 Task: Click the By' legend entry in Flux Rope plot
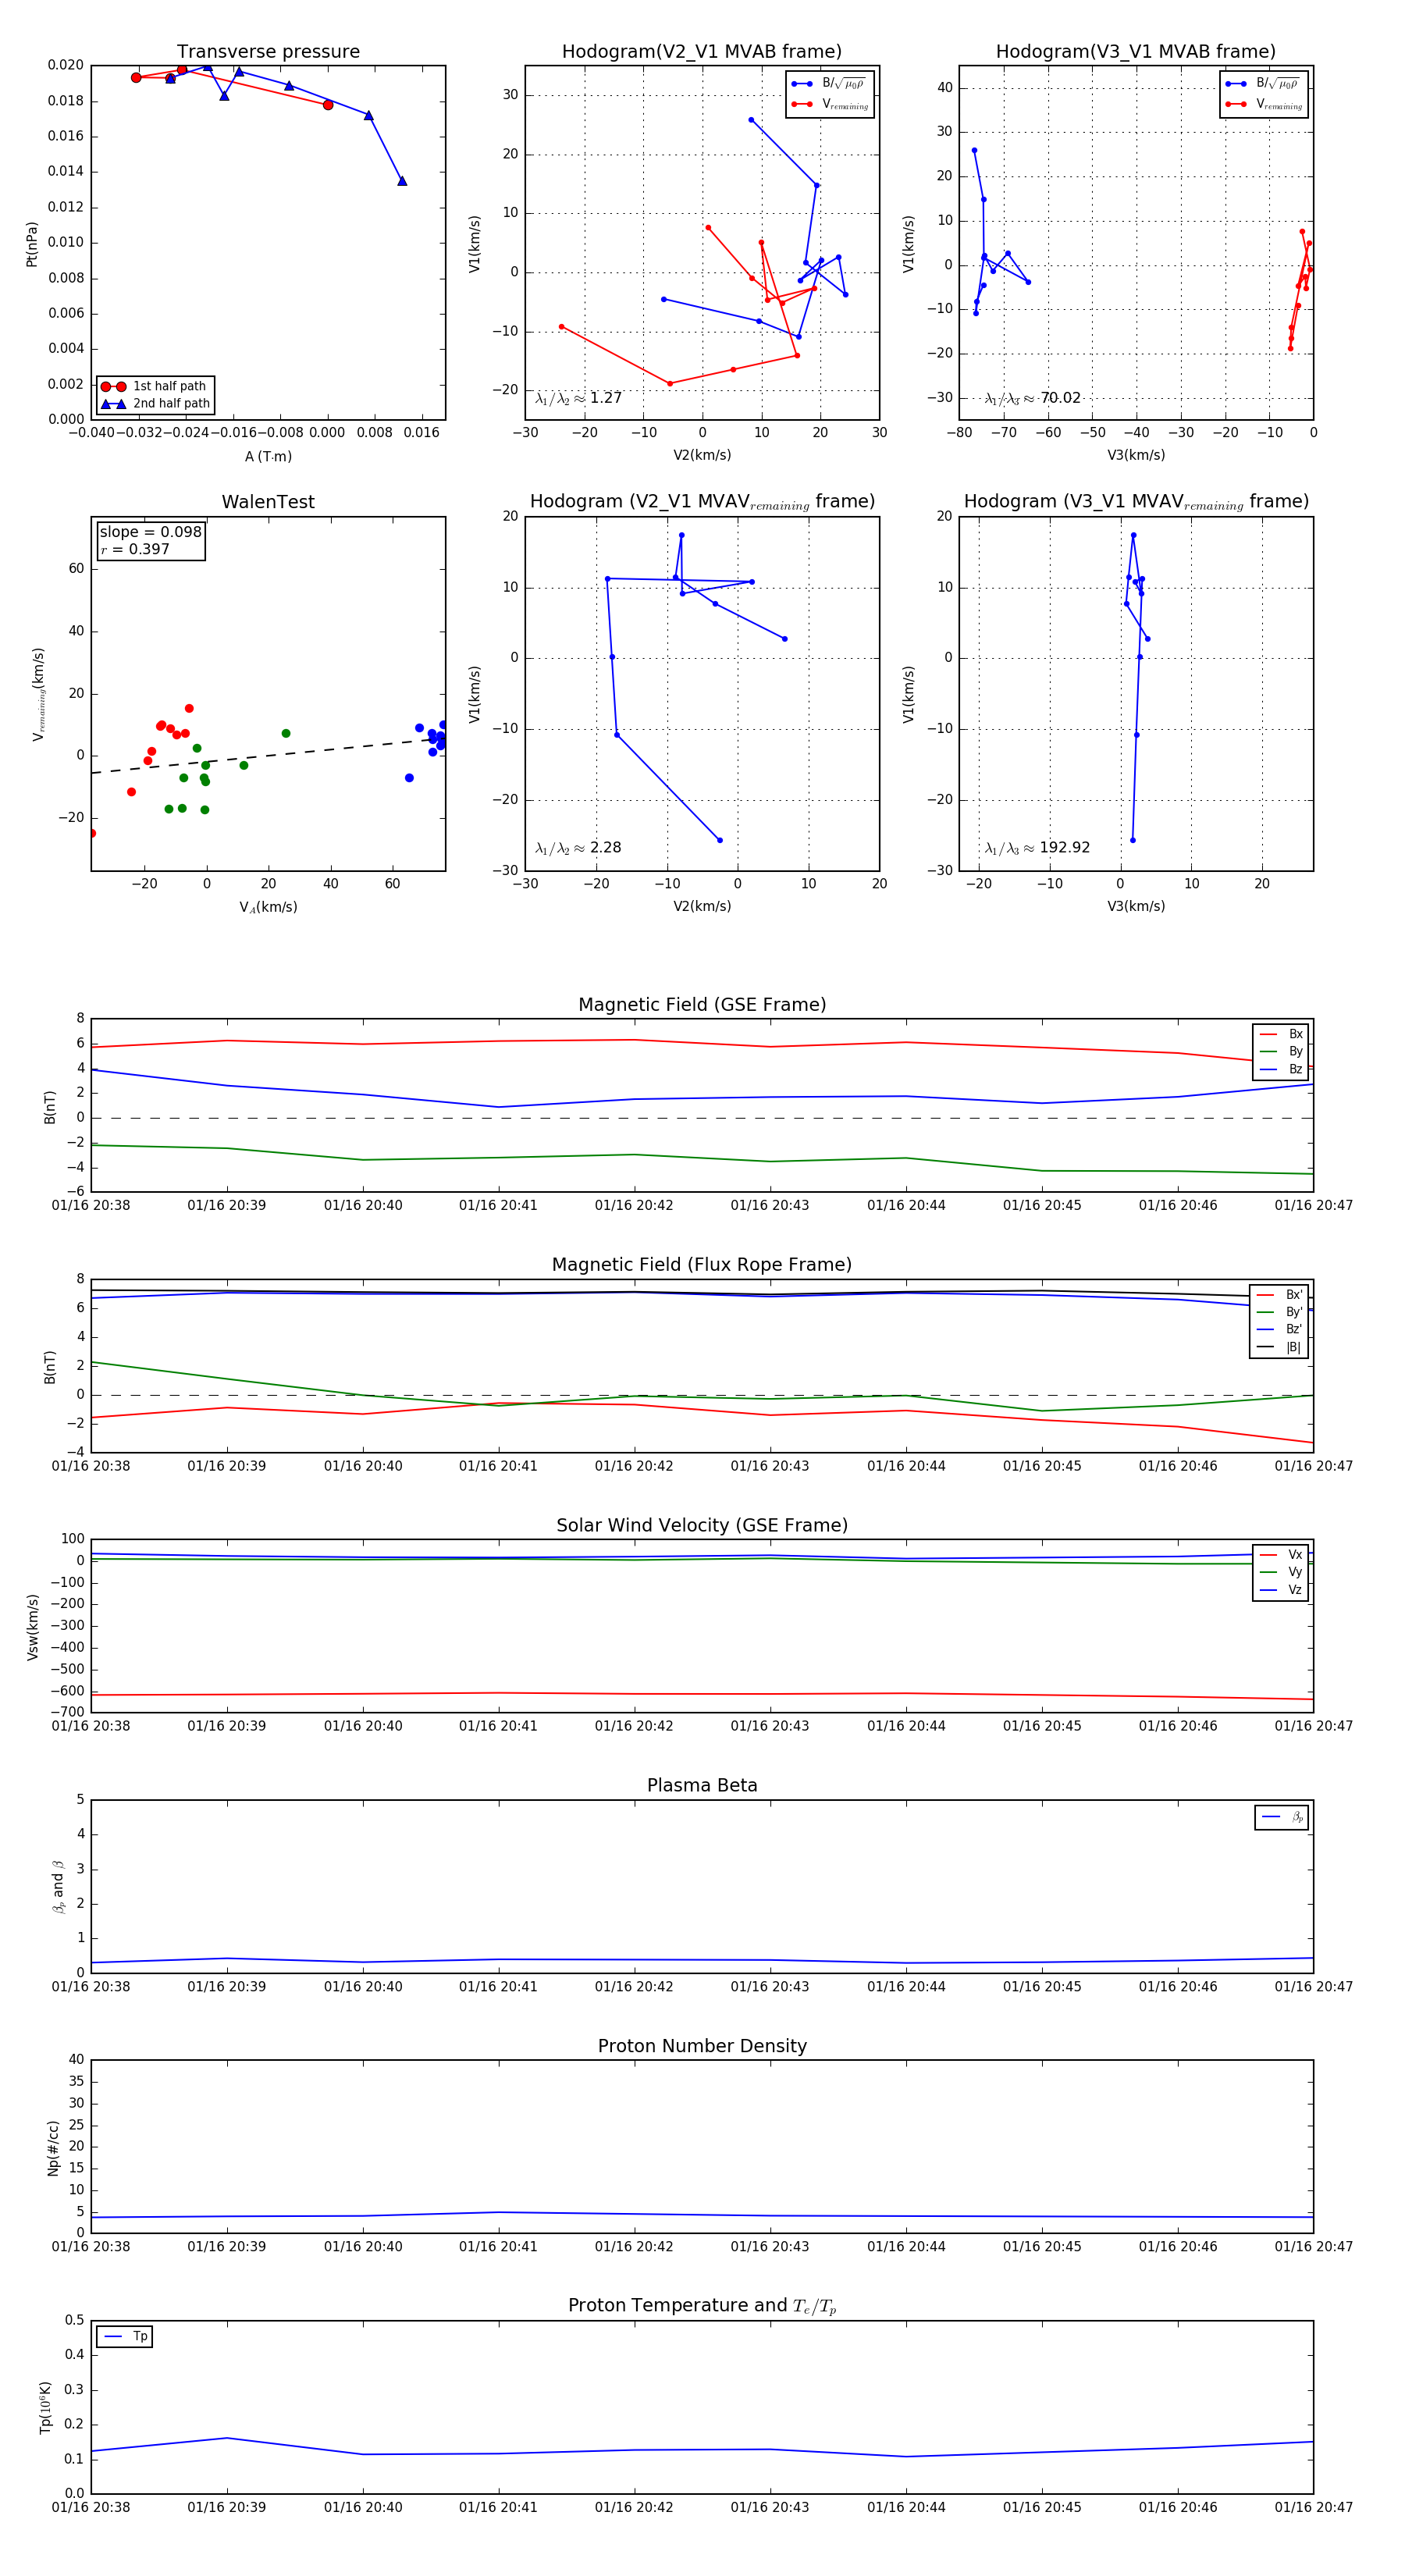click(x=1280, y=1312)
